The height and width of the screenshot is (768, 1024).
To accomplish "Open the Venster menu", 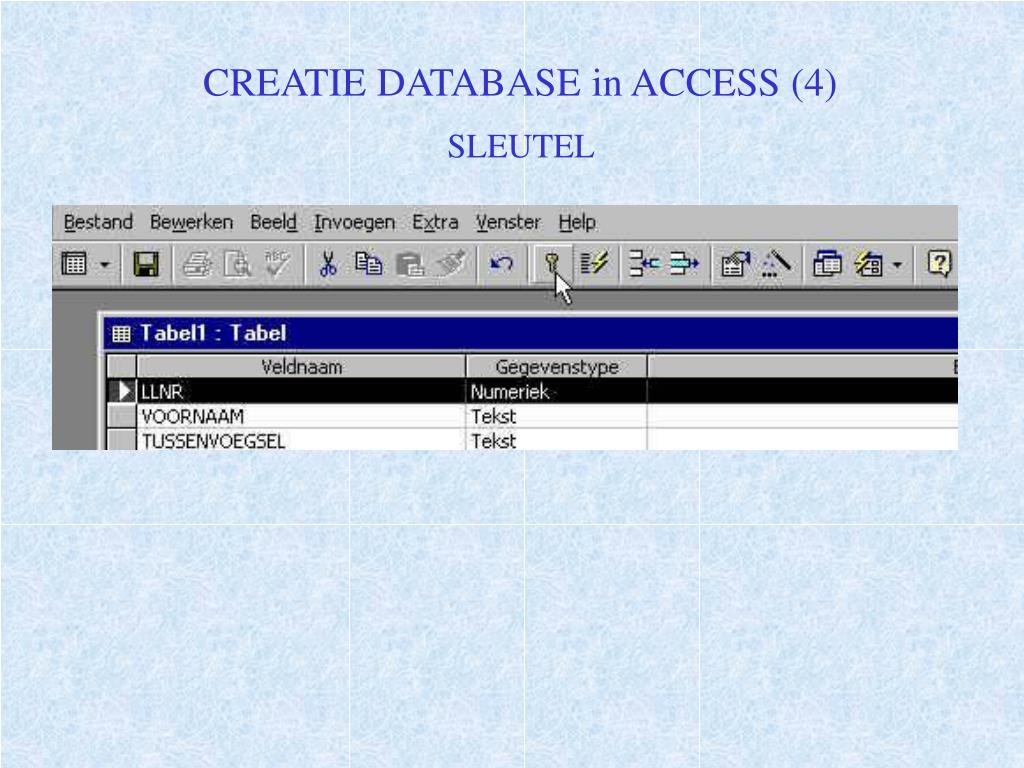I will tap(508, 222).
